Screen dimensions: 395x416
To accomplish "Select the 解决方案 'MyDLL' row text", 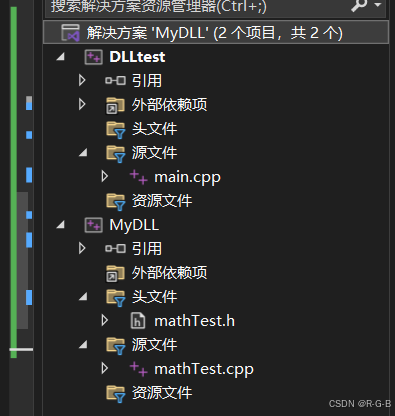I will point(215,33).
